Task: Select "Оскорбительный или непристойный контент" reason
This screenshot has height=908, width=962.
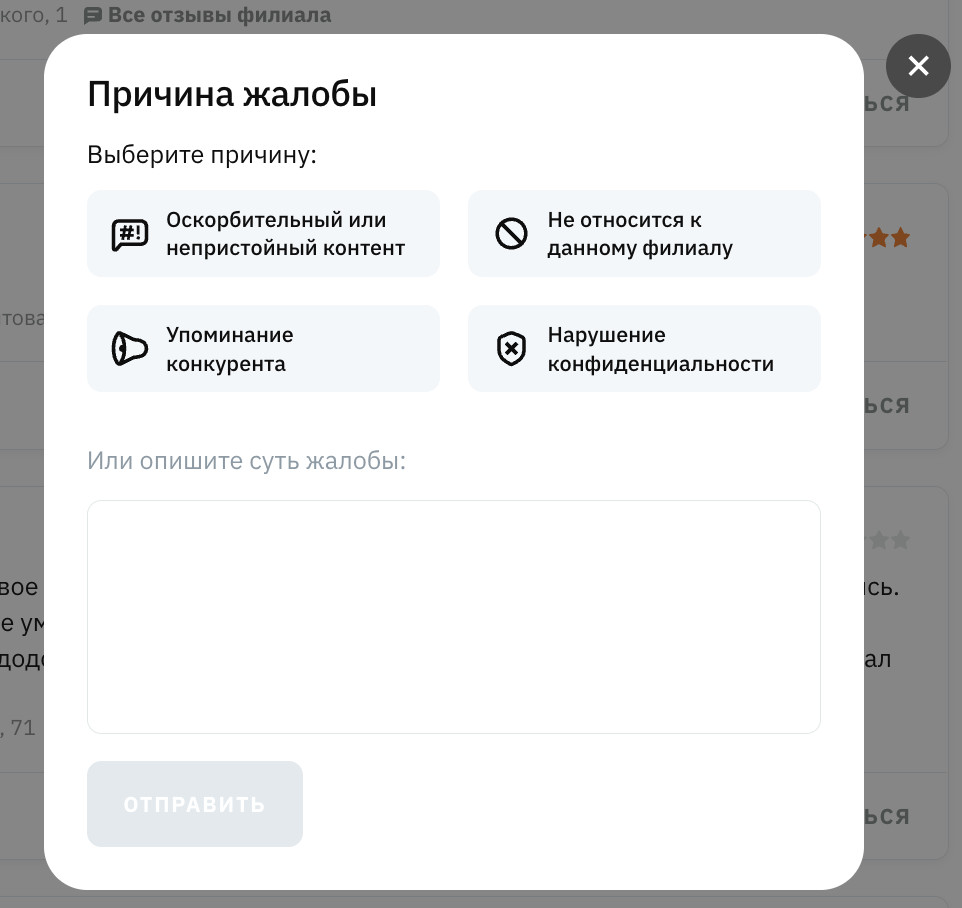Action: [x=285, y=234]
